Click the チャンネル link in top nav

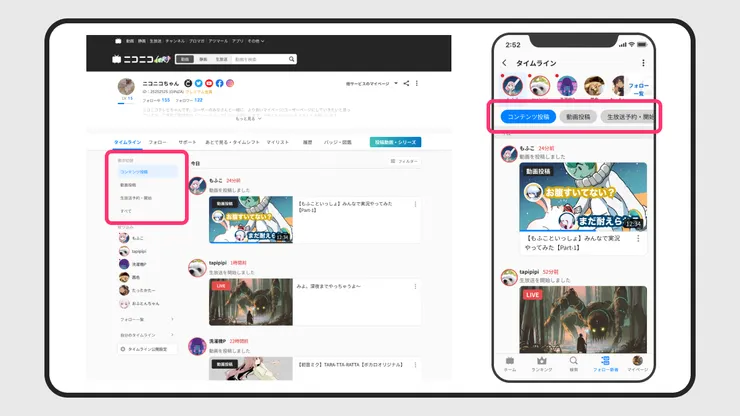[175, 41]
